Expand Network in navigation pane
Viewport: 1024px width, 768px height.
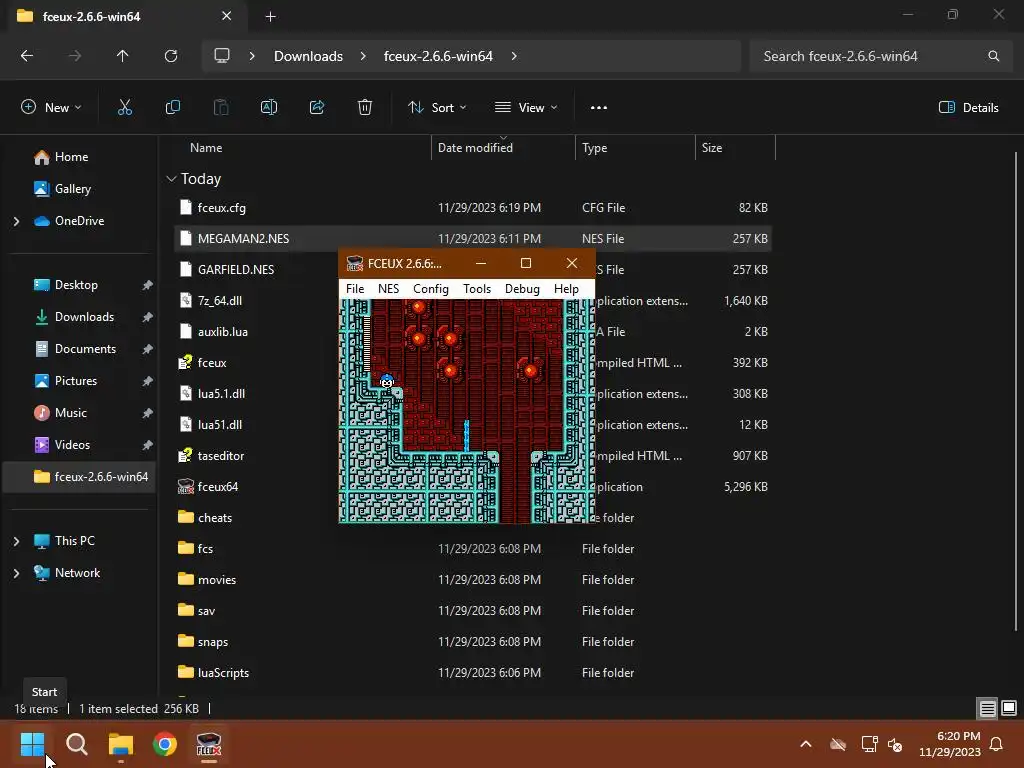16,573
